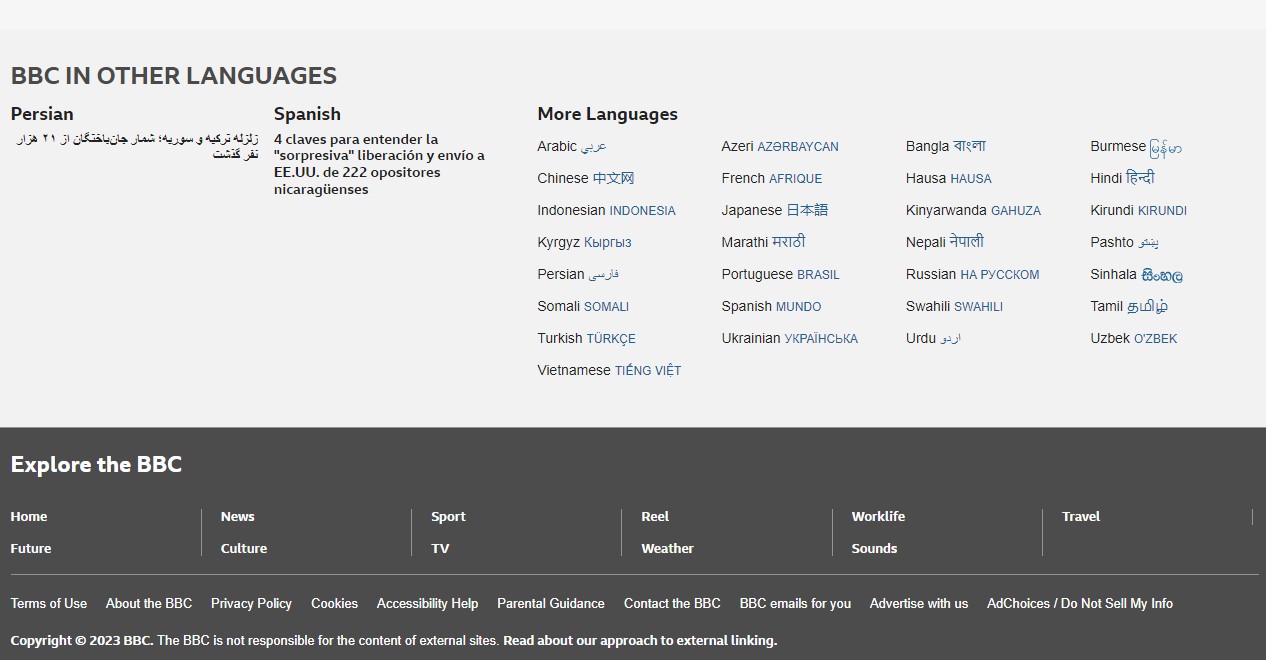The height and width of the screenshot is (660, 1266).
Task: Open the Russian НА РУССКОМ site
Action: [972, 274]
